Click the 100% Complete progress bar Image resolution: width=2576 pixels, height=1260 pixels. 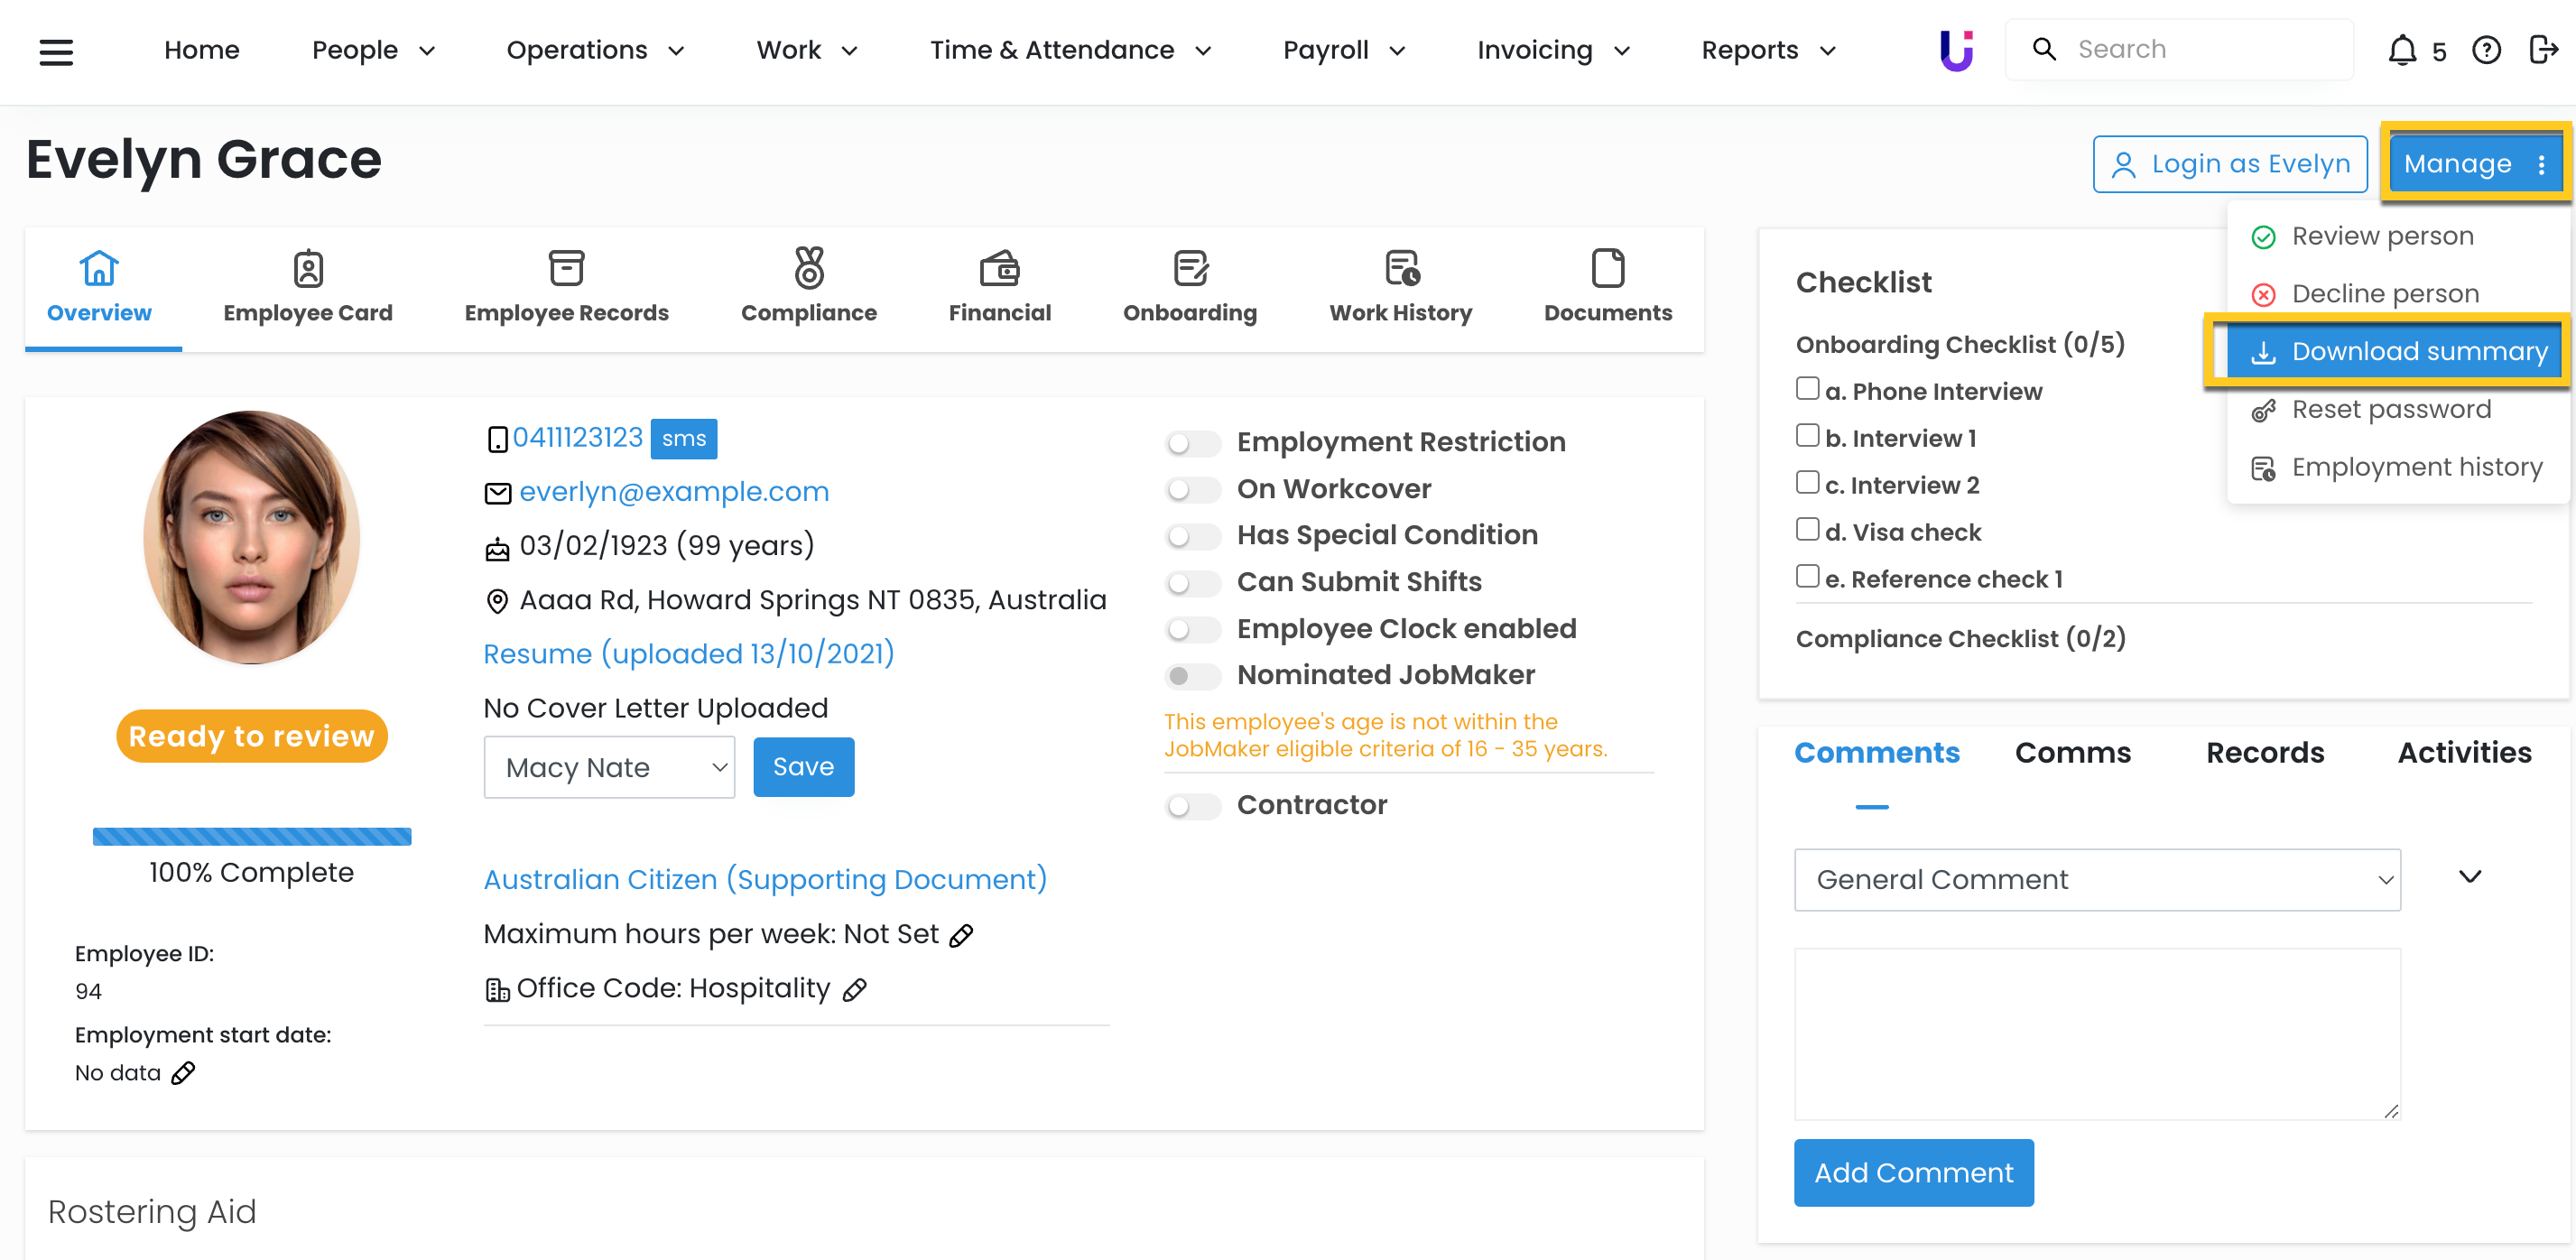252,836
